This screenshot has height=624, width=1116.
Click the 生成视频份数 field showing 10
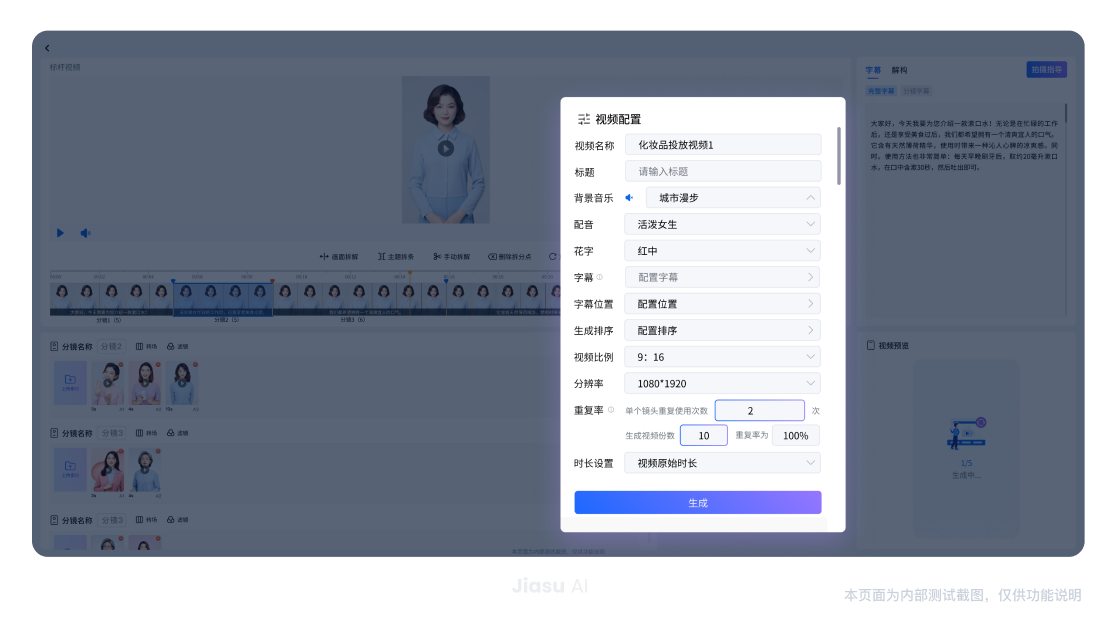[x=703, y=436]
